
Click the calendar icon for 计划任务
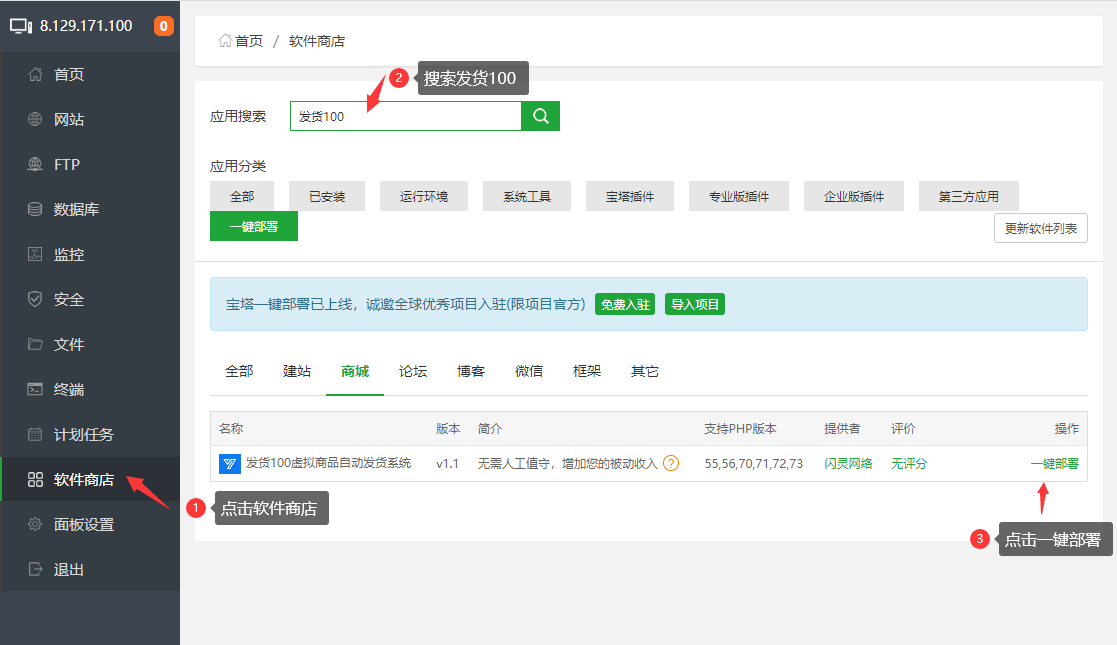[35, 434]
